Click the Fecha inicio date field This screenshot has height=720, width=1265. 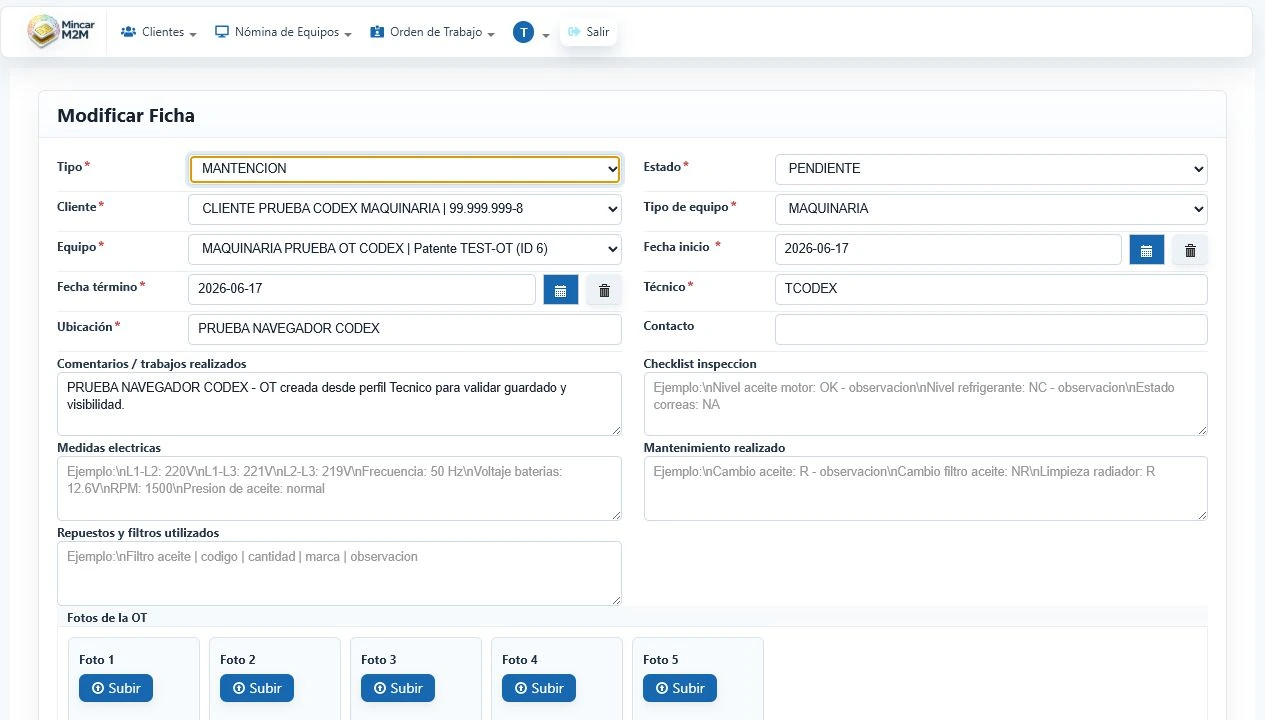coord(948,249)
